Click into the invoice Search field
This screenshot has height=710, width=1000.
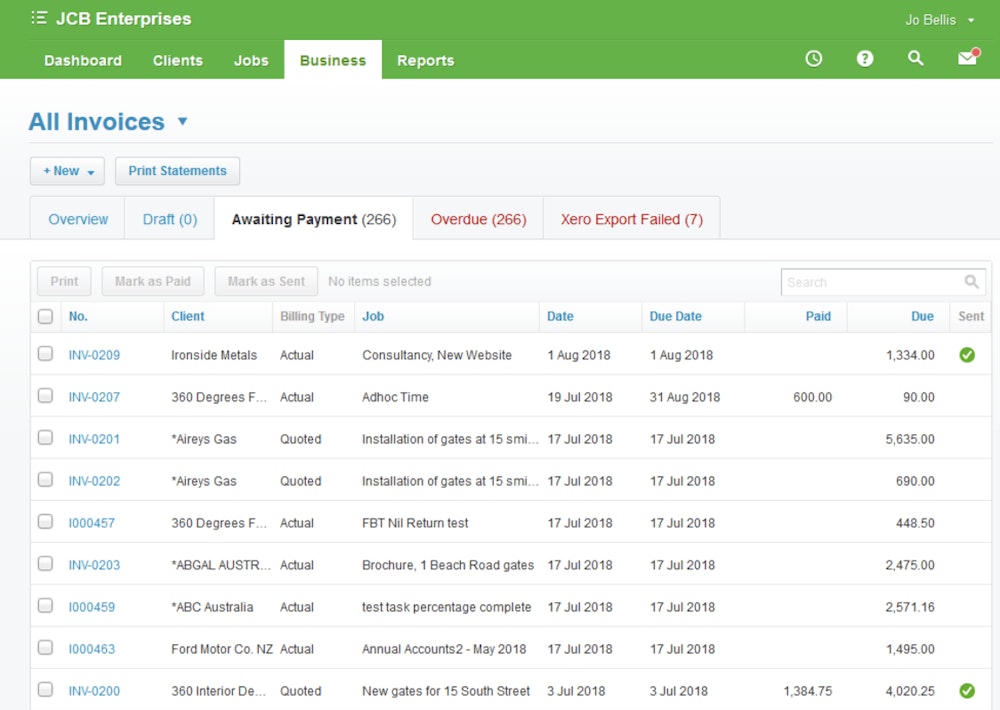(x=870, y=282)
